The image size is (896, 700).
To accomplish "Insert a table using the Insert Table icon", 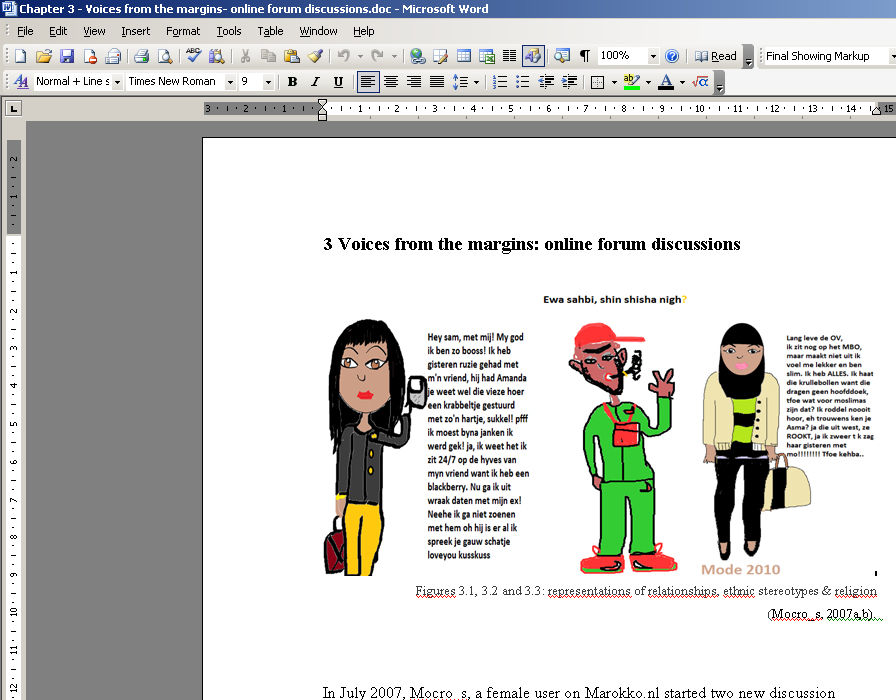I will (x=463, y=56).
